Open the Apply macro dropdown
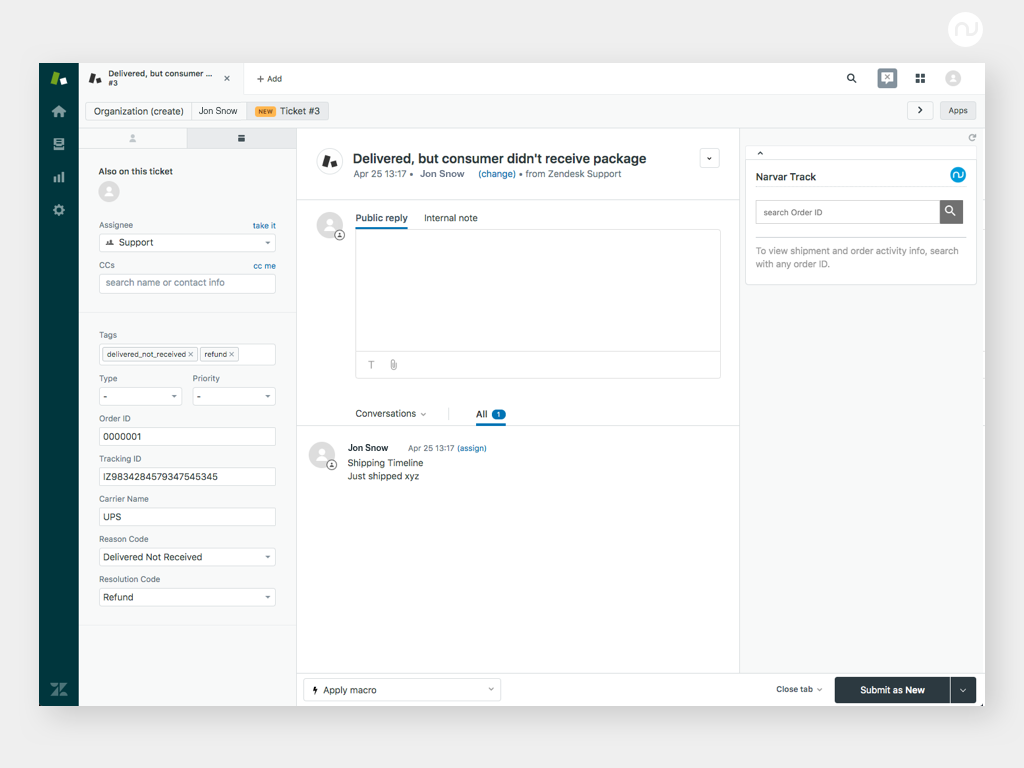 (402, 690)
